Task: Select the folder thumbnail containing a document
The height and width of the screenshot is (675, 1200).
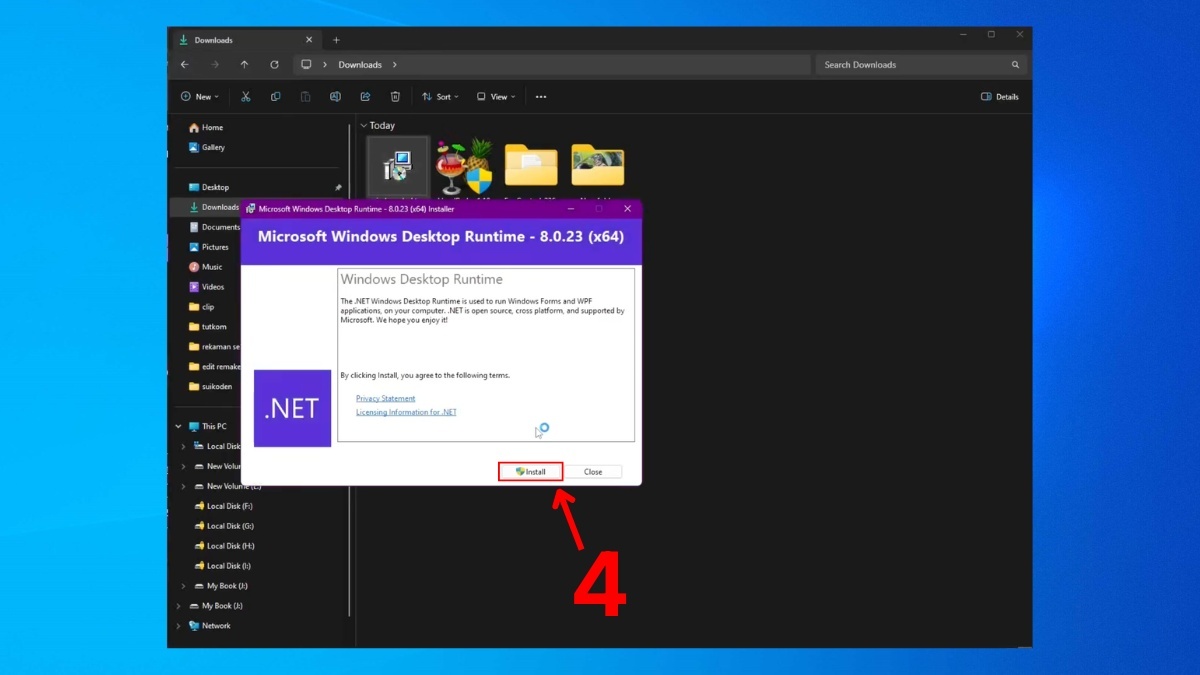Action: tap(531, 167)
